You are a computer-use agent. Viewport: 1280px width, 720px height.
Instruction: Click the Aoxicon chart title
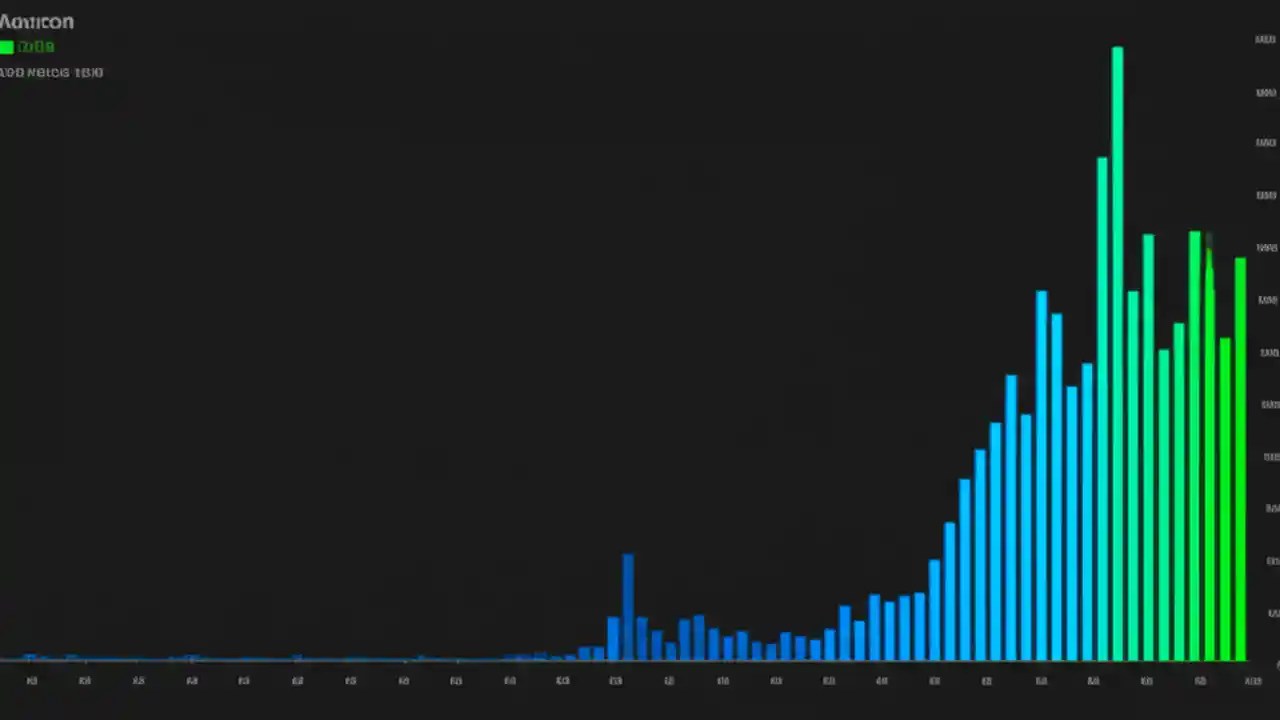tap(37, 21)
